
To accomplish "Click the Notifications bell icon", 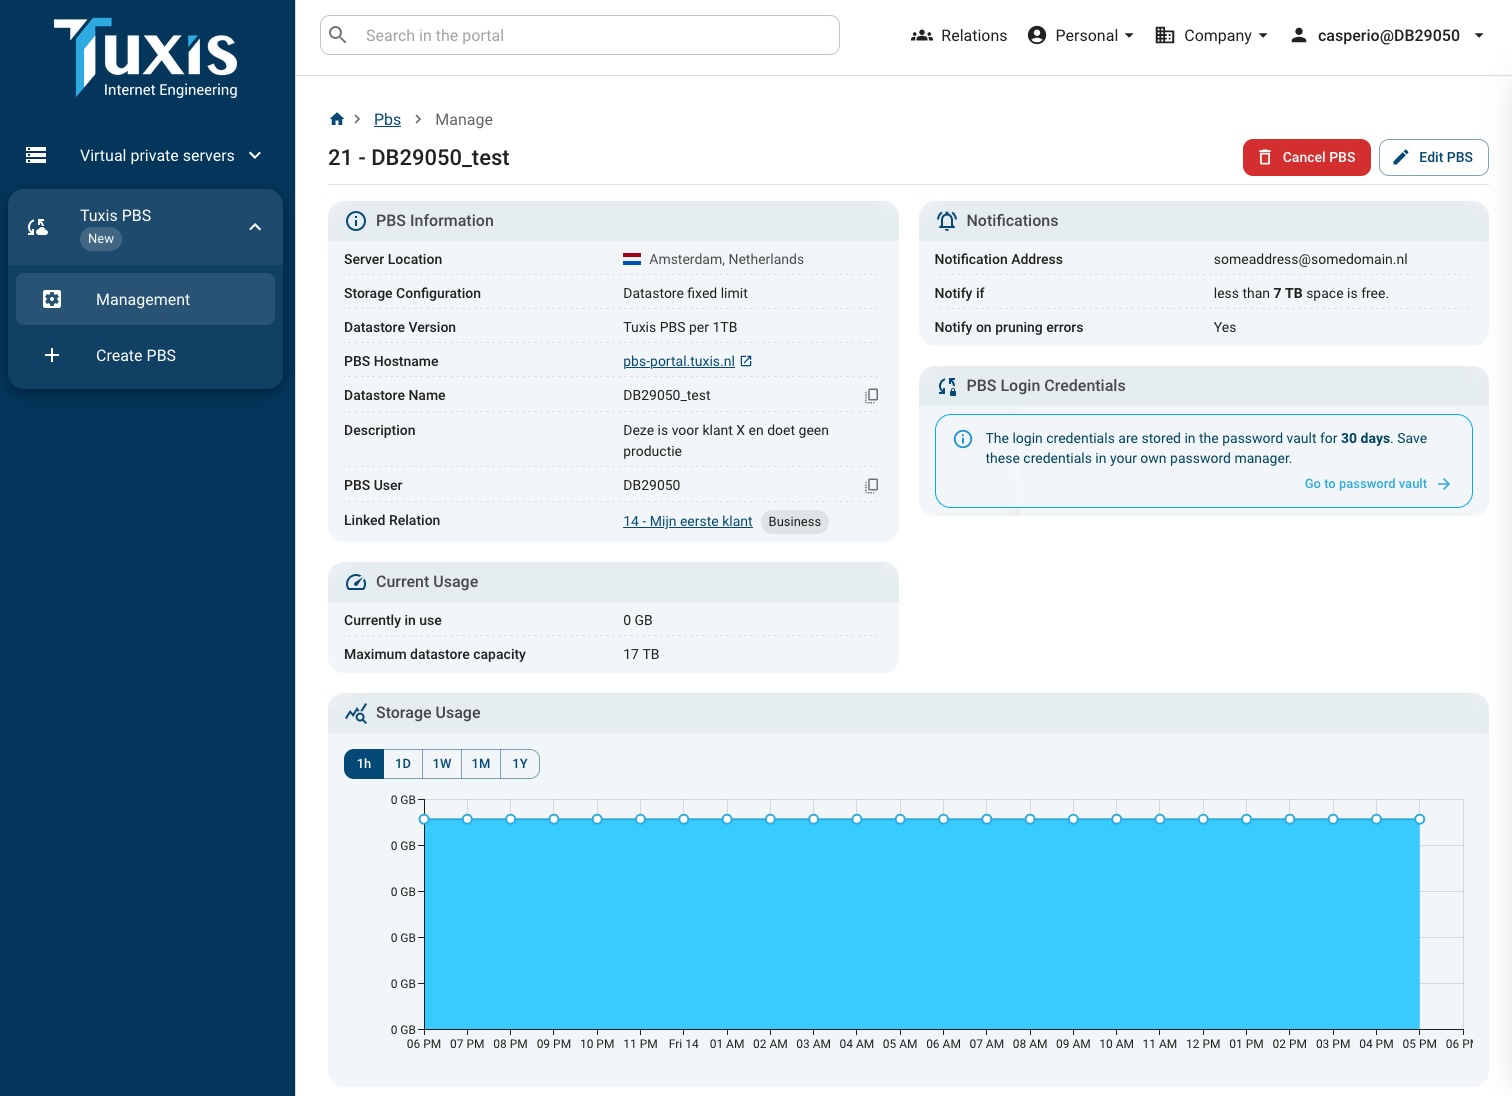I will (946, 221).
